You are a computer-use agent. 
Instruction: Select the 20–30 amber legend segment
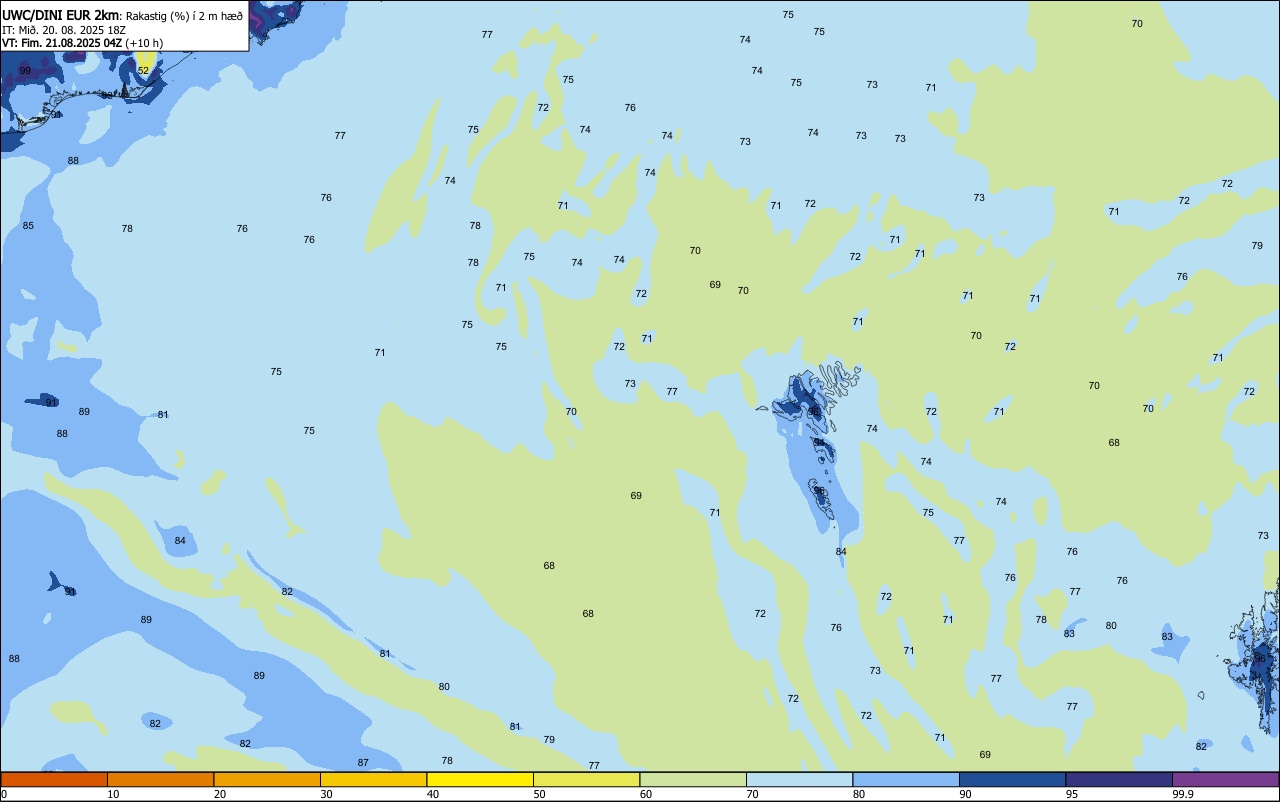pos(267,779)
